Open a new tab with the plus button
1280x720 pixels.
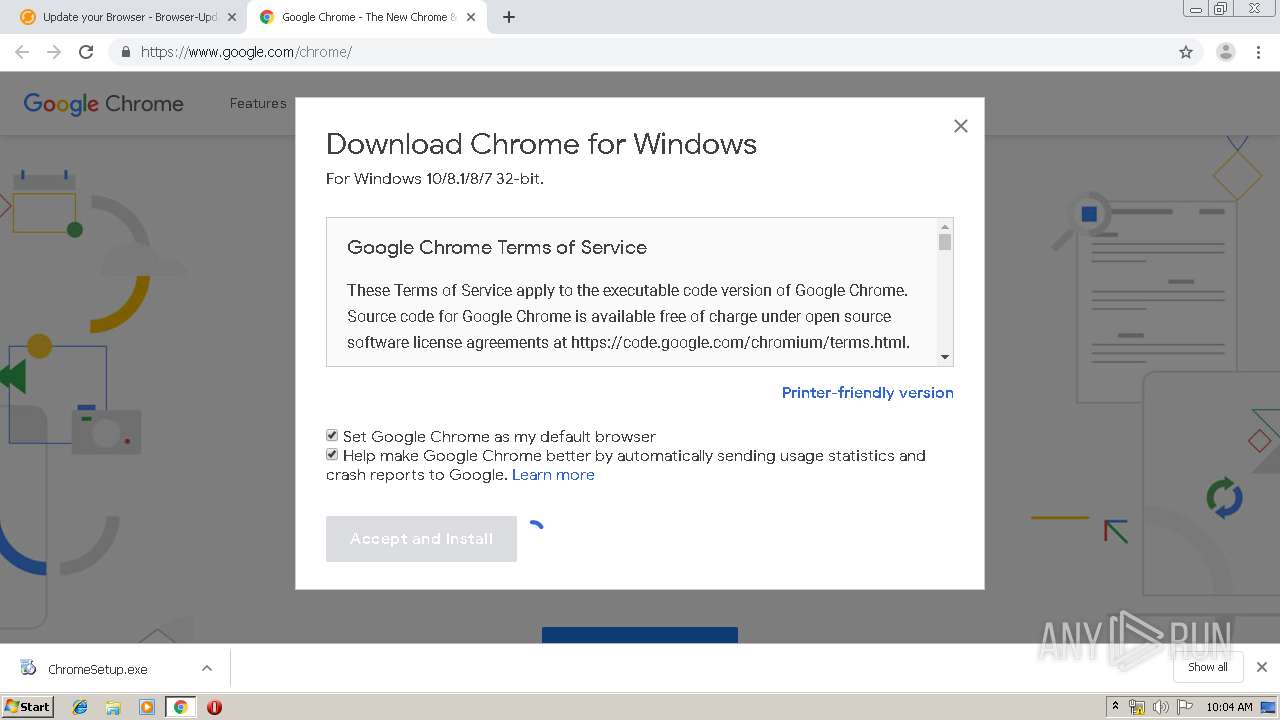(x=509, y=17)
